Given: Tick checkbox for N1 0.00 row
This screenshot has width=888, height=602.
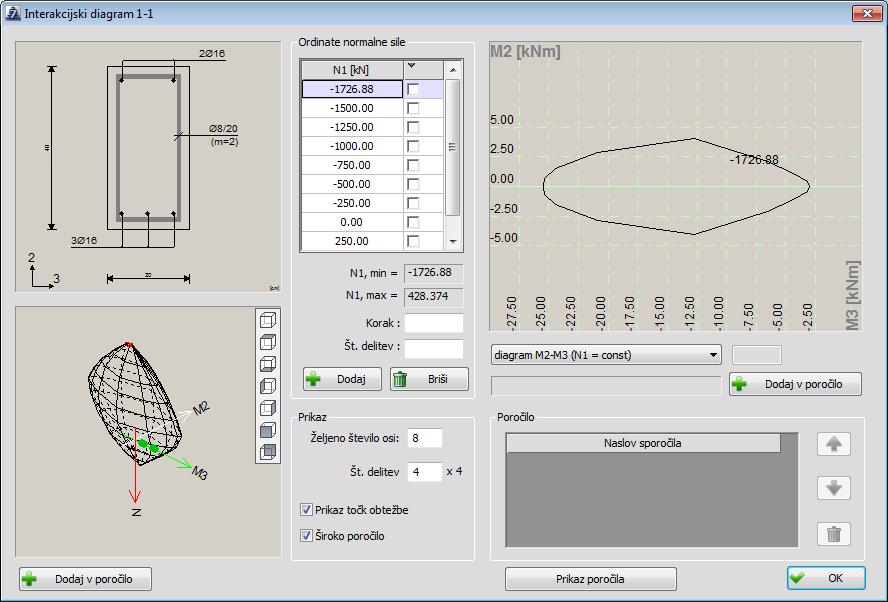Looking at the screenshot, I should pos(413,222).
